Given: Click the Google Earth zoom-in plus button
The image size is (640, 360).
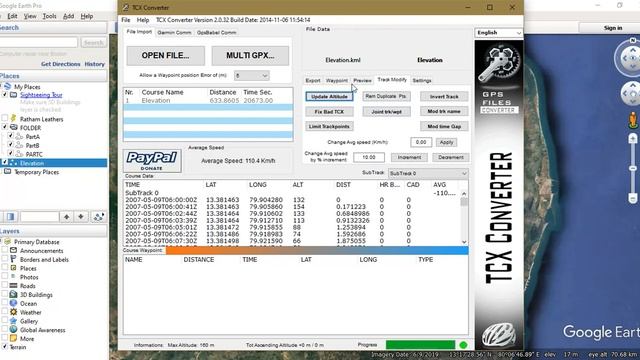Looking at the screenshot, I should 633,139.
